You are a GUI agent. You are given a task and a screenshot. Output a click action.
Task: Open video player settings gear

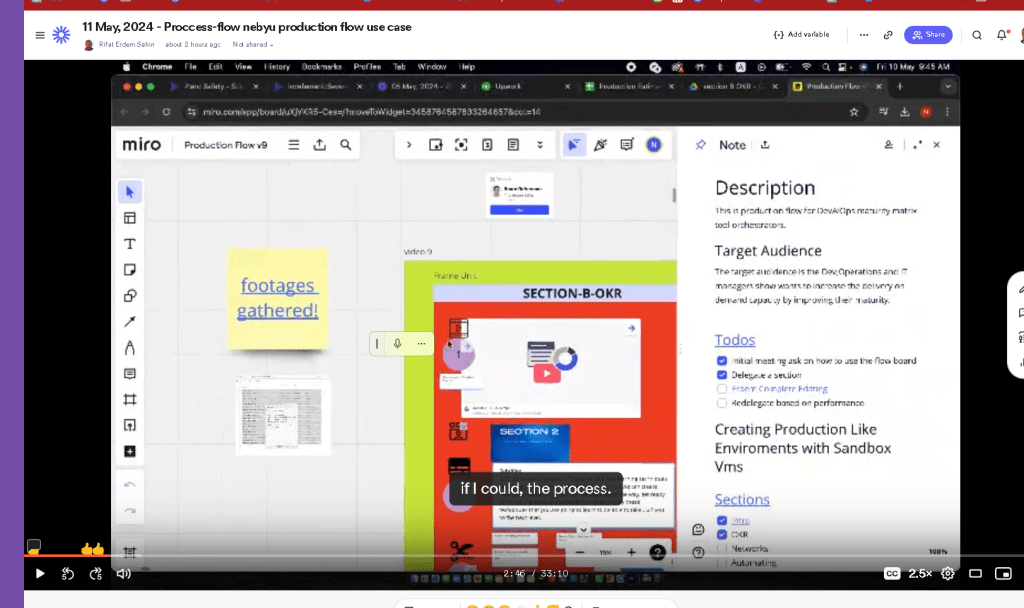[948, 573]
